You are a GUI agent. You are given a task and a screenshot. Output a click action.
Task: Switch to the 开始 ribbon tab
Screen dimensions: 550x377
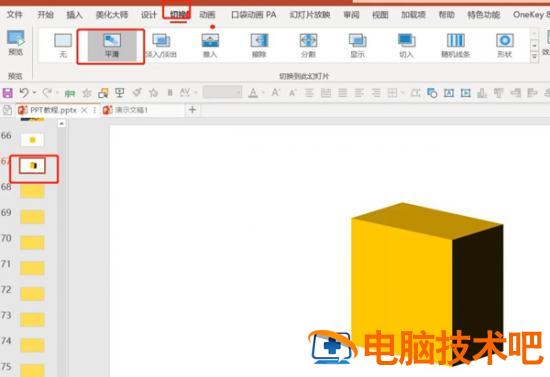46,15
